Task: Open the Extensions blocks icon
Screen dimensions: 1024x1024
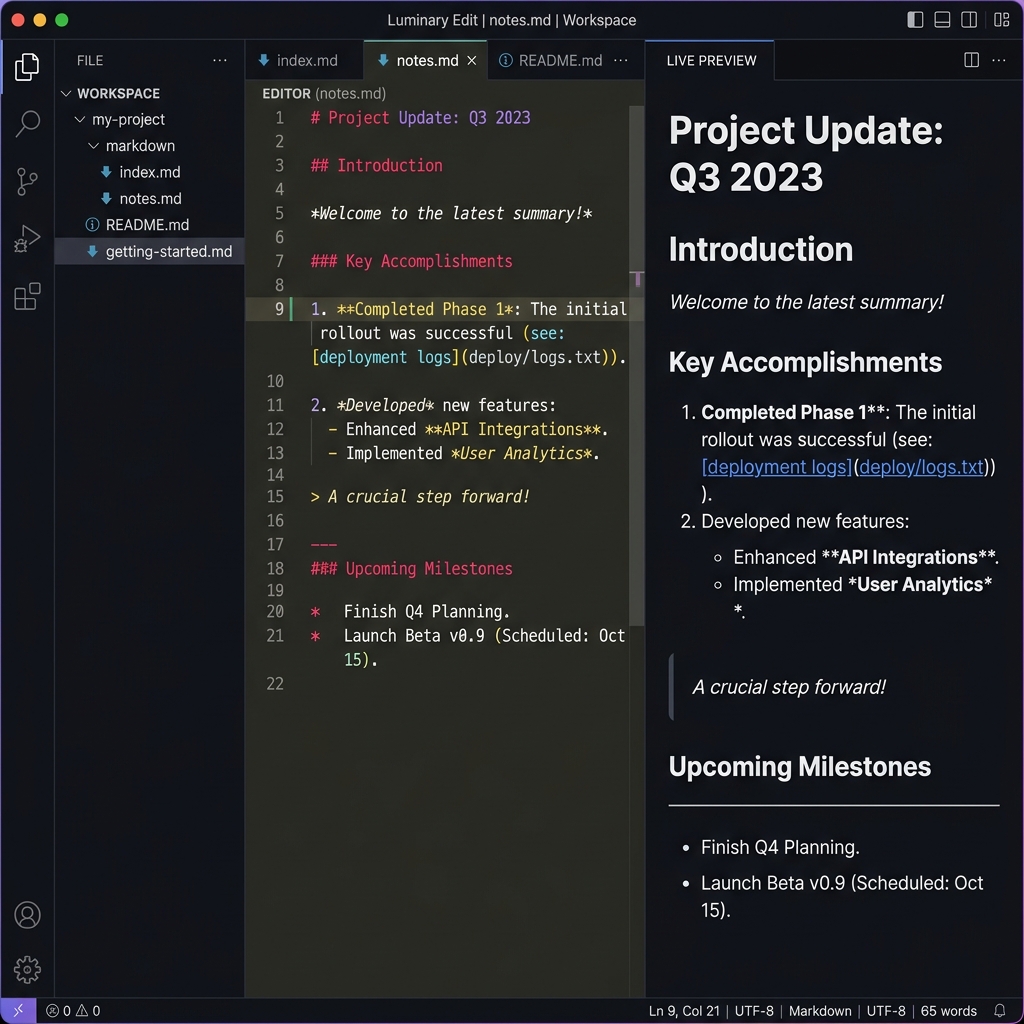Action: 27,296
